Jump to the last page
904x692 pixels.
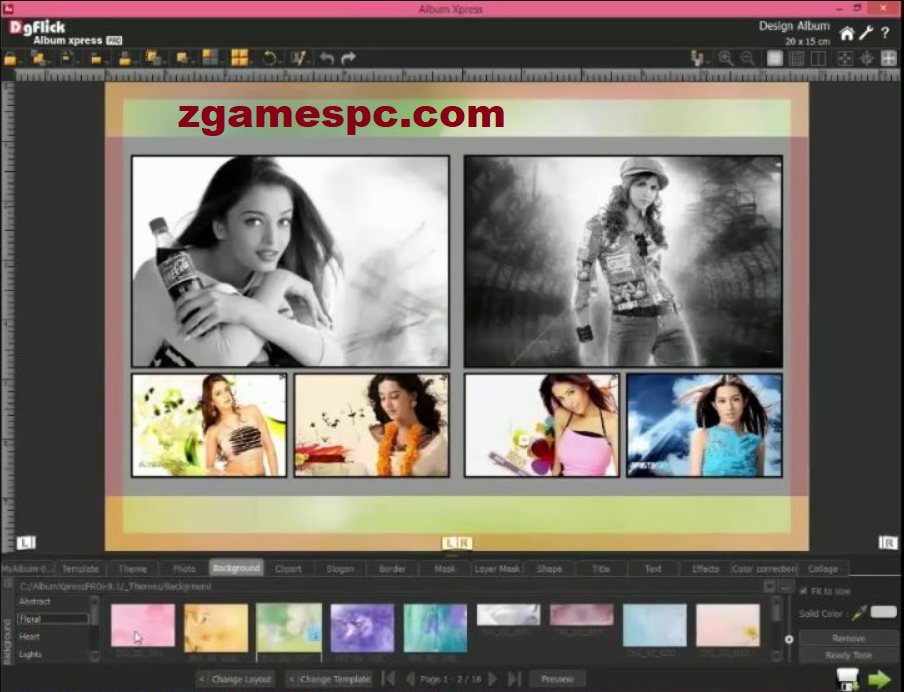(514, 679)
